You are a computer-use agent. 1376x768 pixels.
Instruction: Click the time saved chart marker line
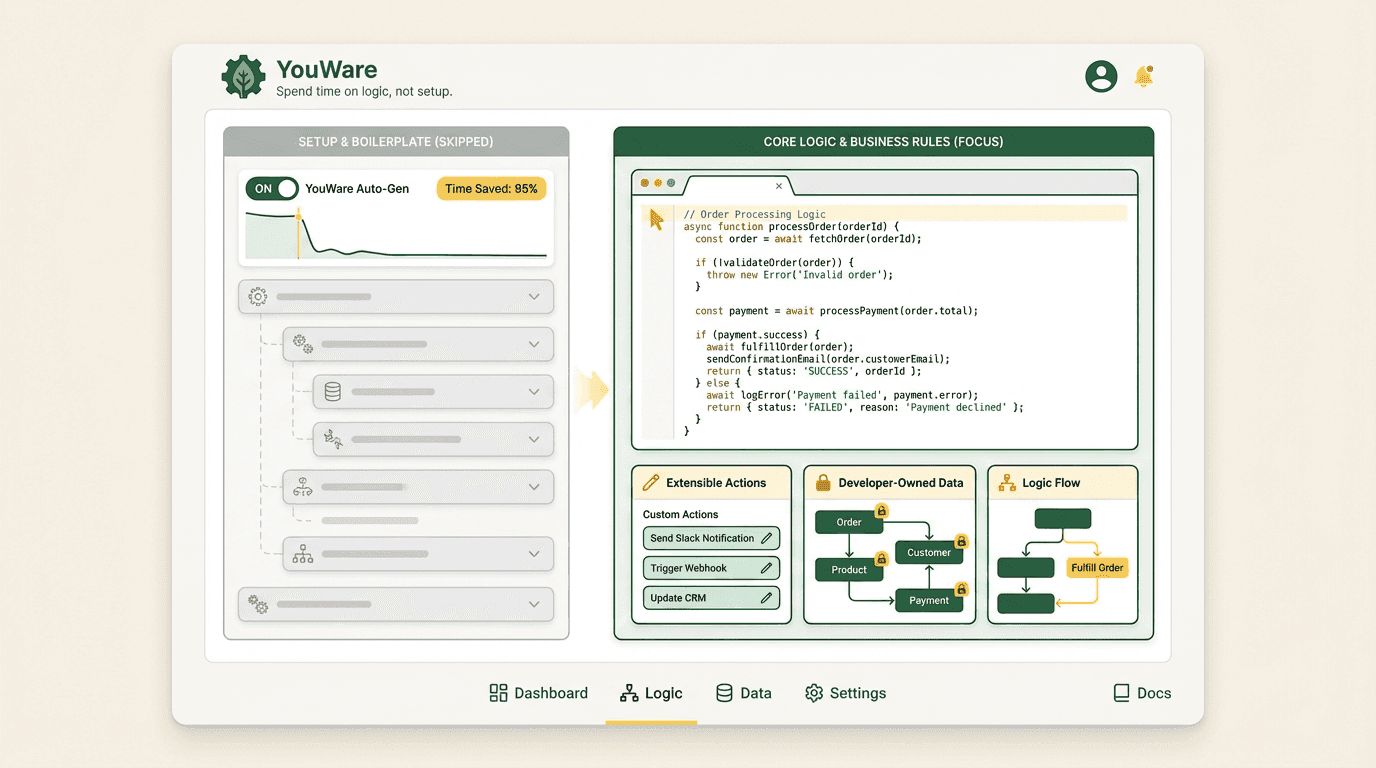[298, 235]
